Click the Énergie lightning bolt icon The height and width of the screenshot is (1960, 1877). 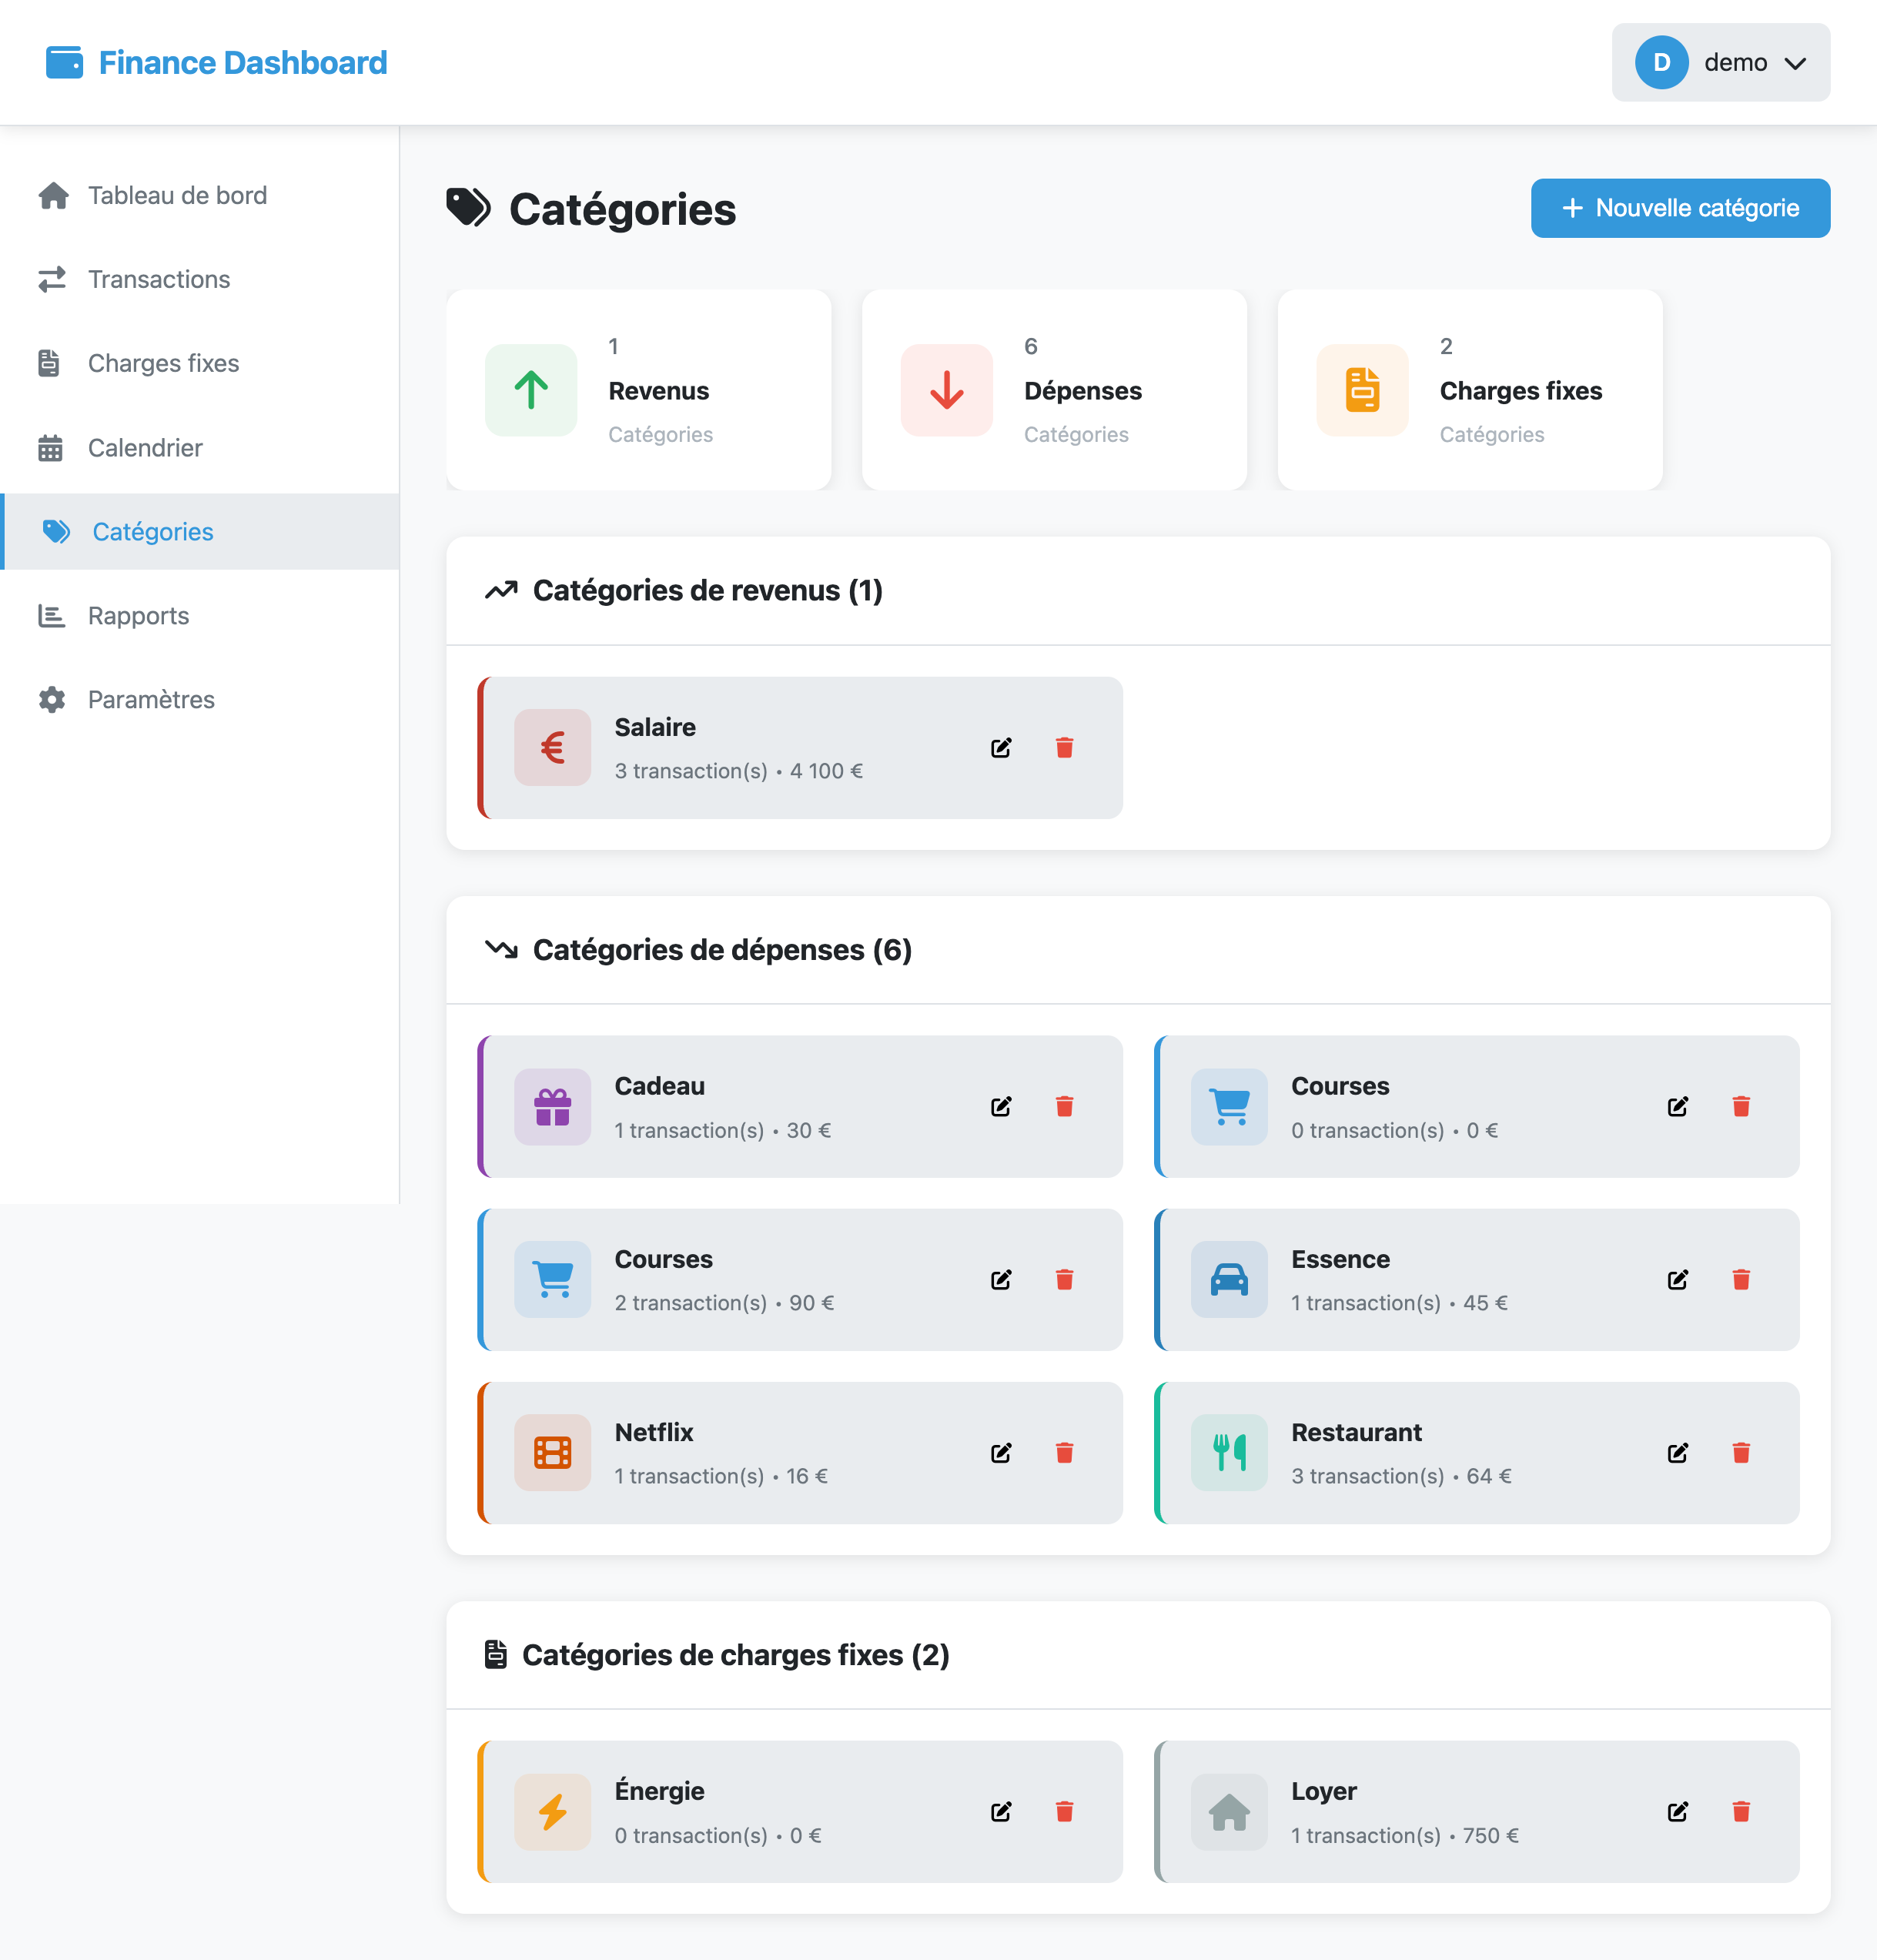pyautogui.click(x=553, y=1811)
